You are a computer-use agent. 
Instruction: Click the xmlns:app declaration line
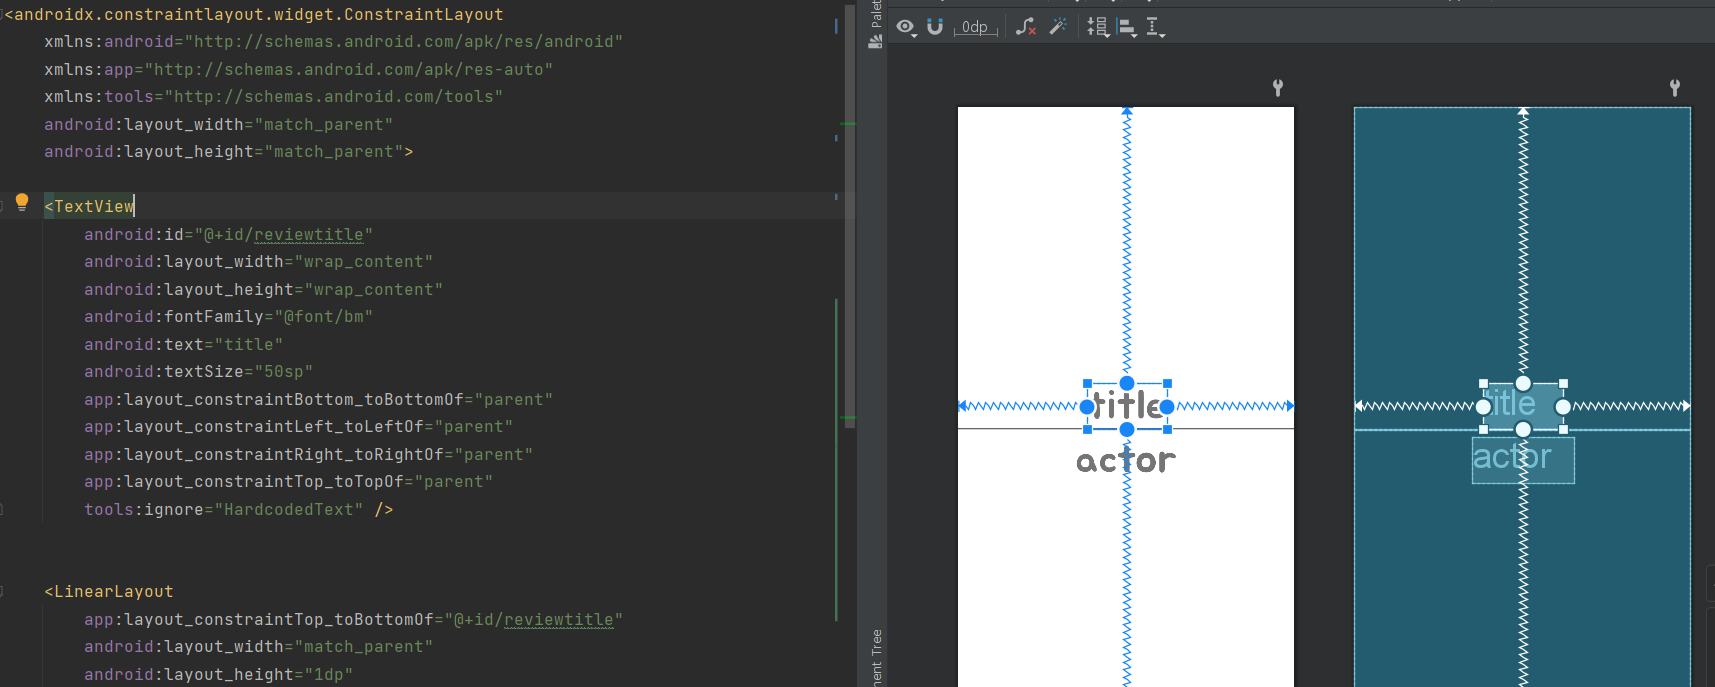pos(298,69)
